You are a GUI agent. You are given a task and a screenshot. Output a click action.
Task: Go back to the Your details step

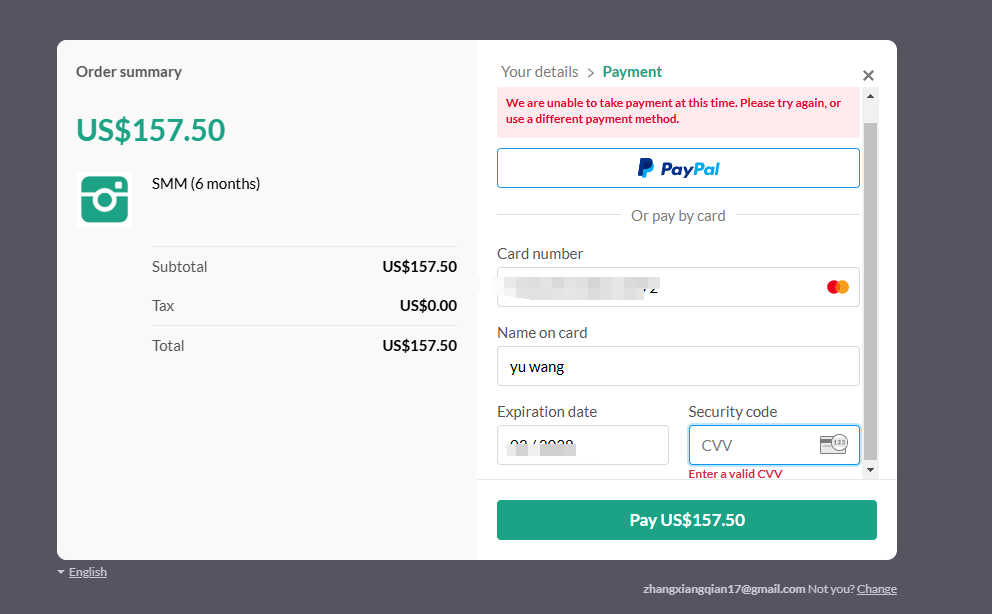click(539, 72)
